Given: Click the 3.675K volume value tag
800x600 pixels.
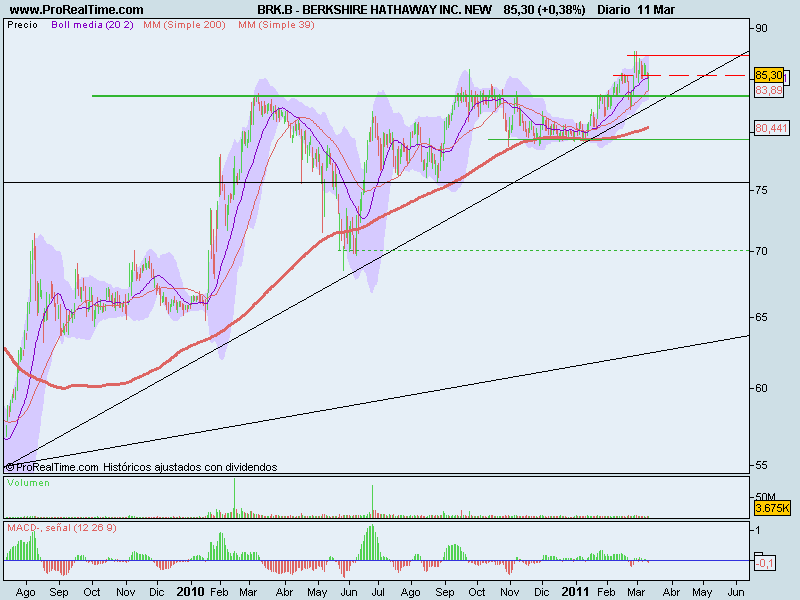Looking at the screenshot, I should pos(772,508).
